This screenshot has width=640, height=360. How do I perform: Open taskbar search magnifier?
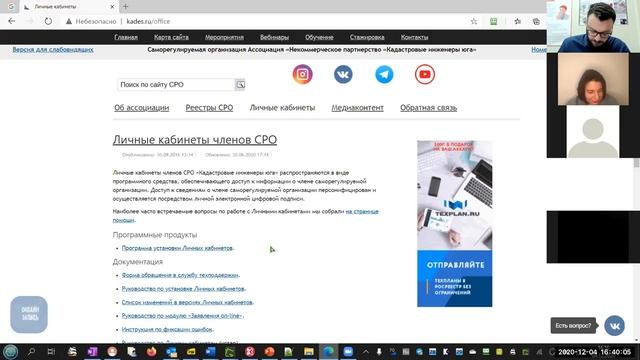click(31, 351)
